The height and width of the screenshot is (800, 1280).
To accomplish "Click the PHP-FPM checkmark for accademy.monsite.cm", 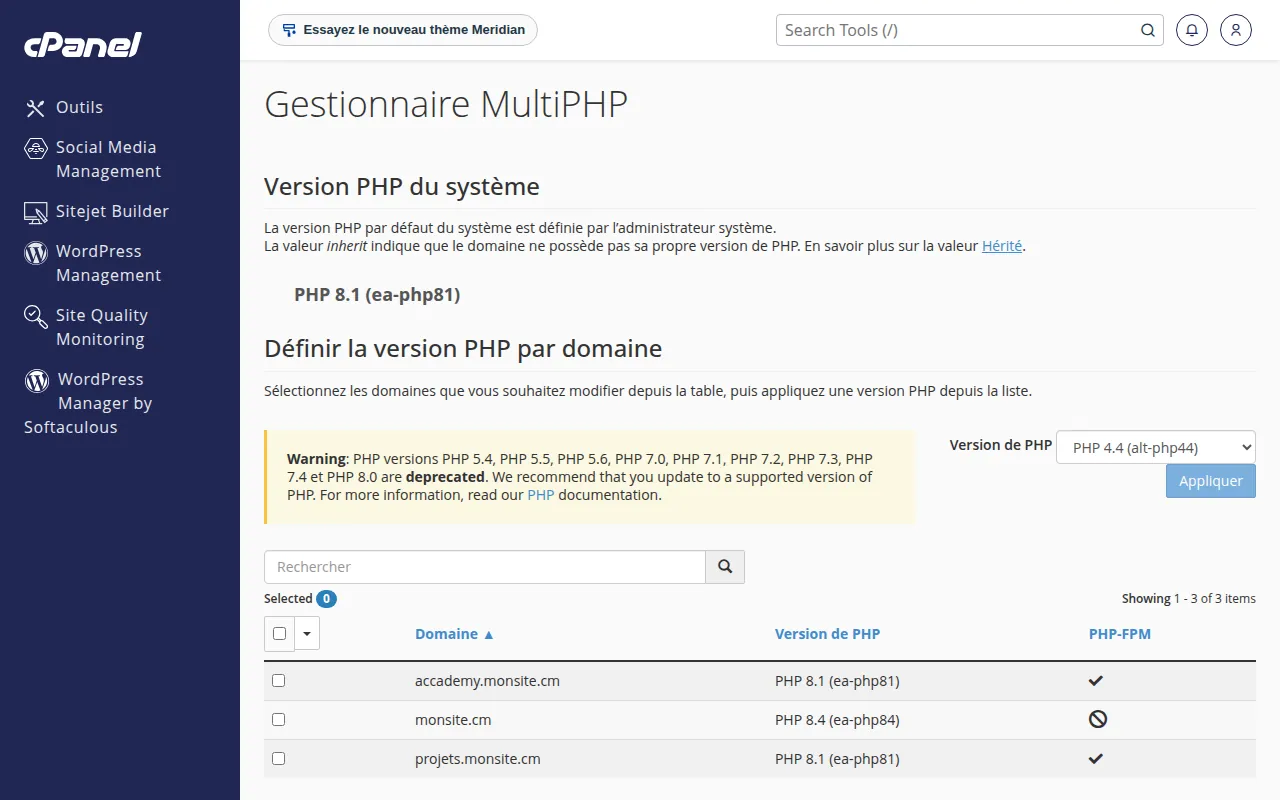I will pyautogui.click(x=1096, y=681).
